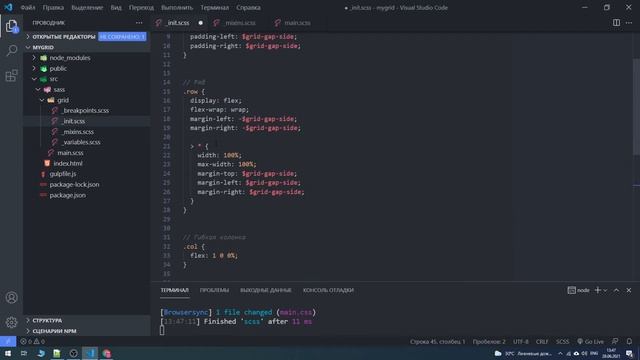
Task: Open the Explorer view in activity bar
Action: [x=11, y=27]
